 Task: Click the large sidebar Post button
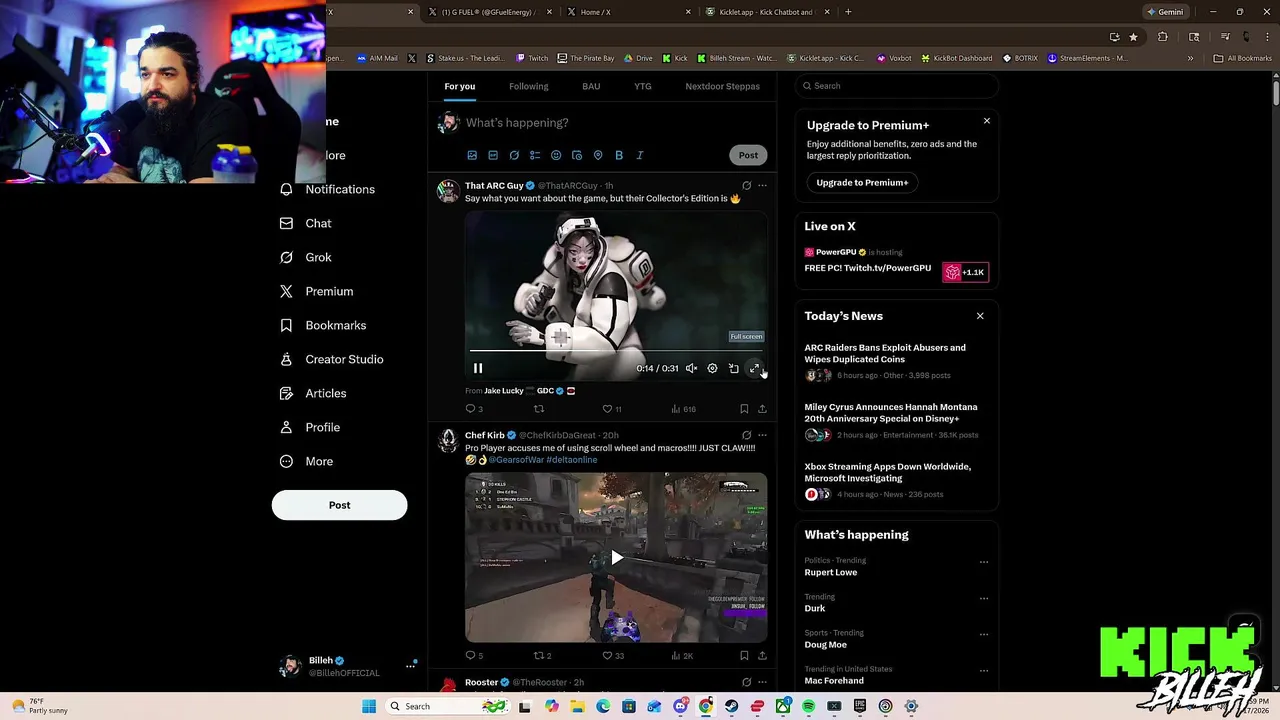tap(339, 505)
